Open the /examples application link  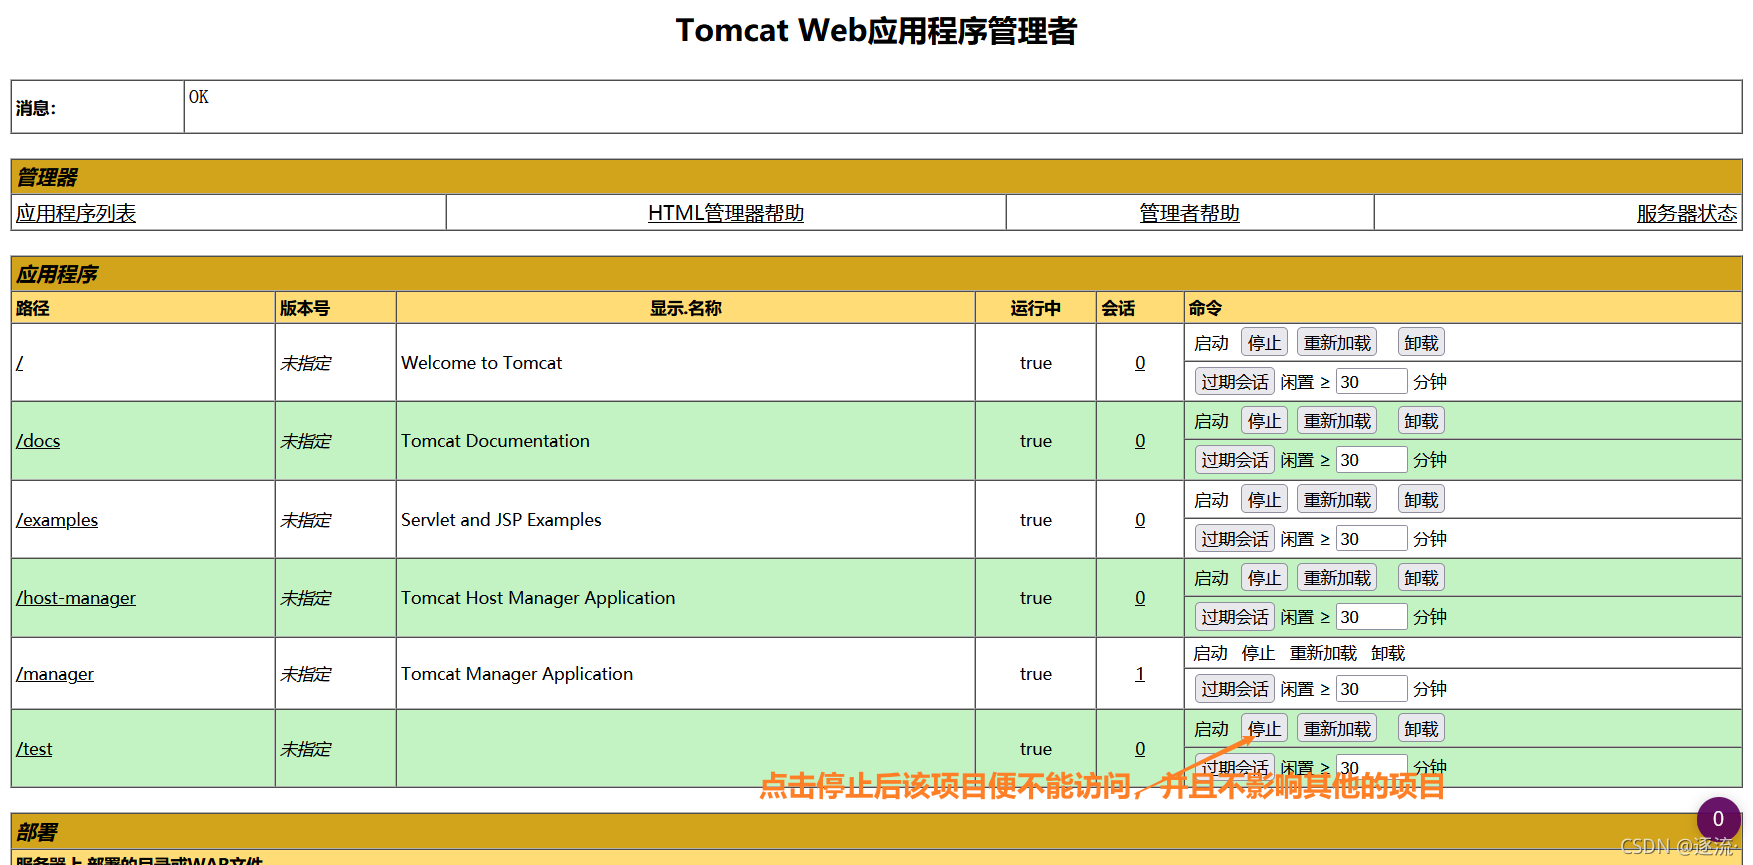[x=57, y=520]
